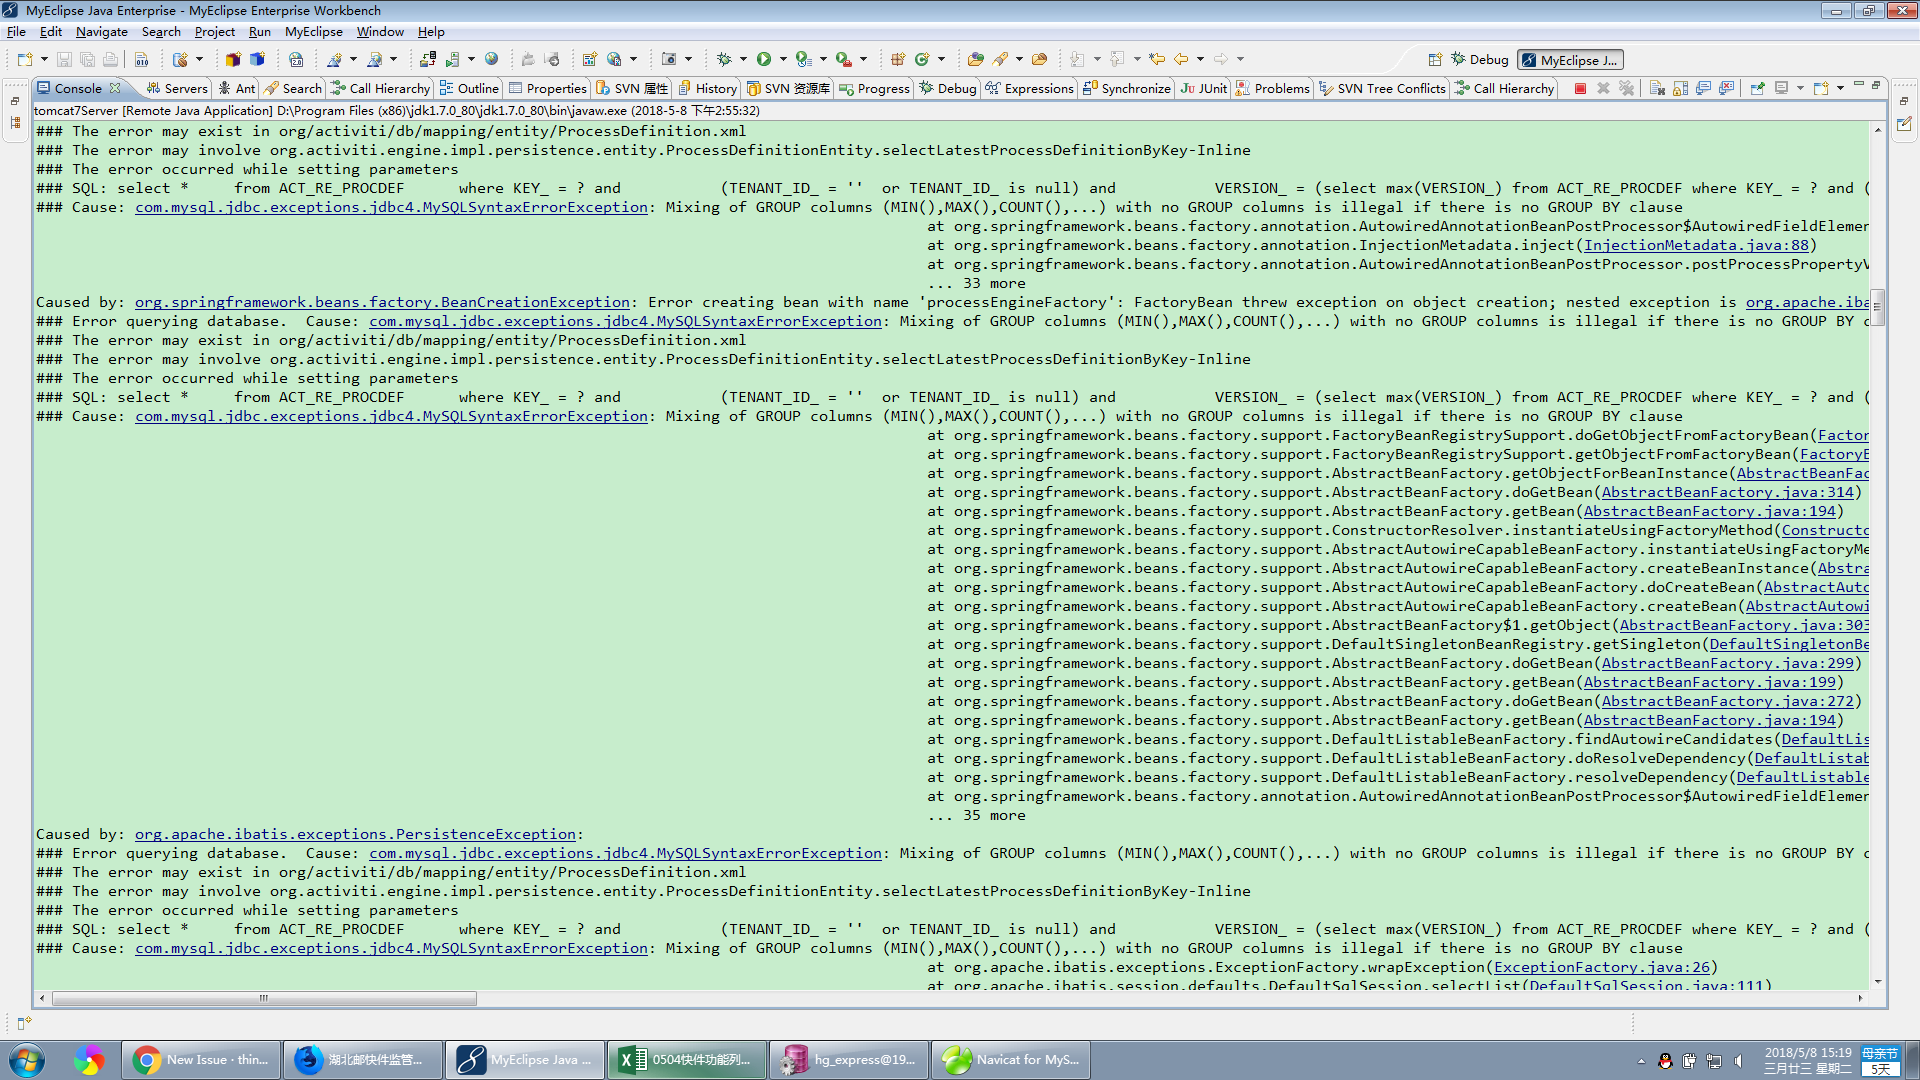This screenshot has height=1080, width=1920.
Task: Expand Debug configurations dropdown arrow
Action: point(743,60)
